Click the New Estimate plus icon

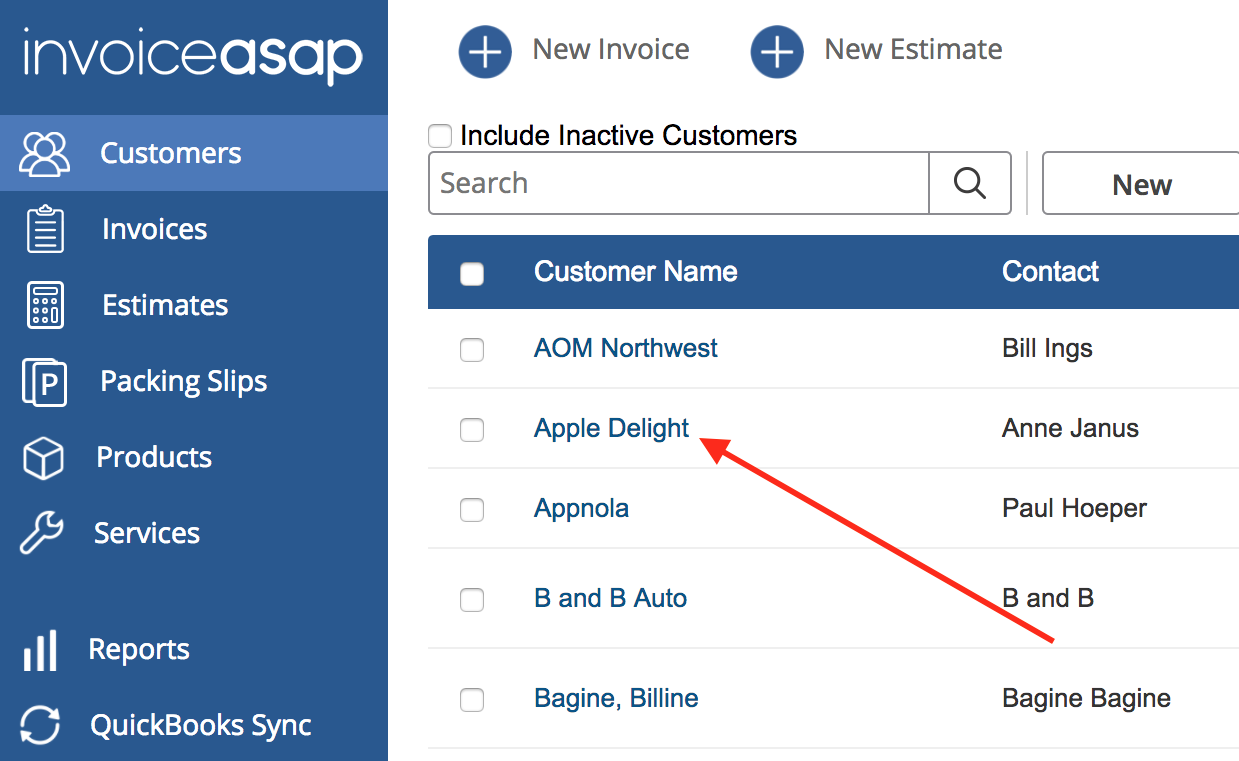click(x=777, y=51)
